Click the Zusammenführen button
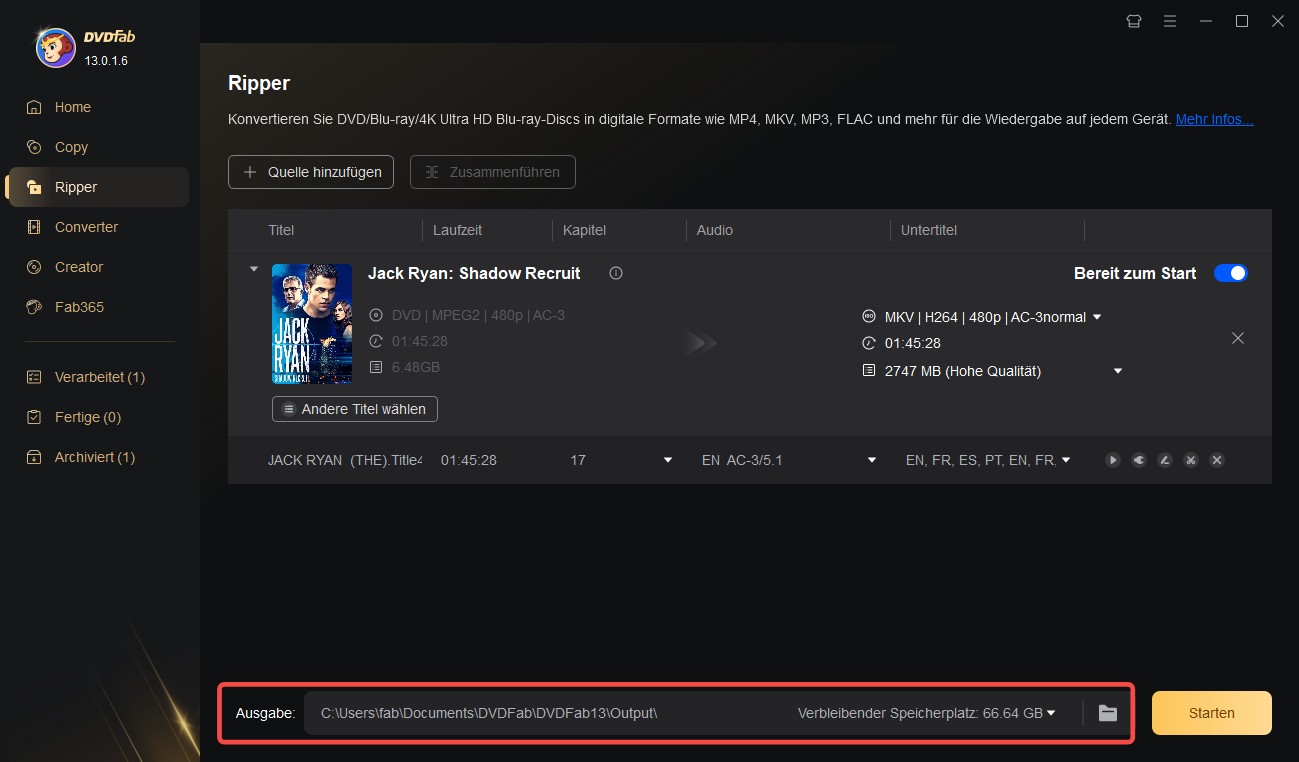Viewport: 1299px width, 762px height. (x=493, y=172)
